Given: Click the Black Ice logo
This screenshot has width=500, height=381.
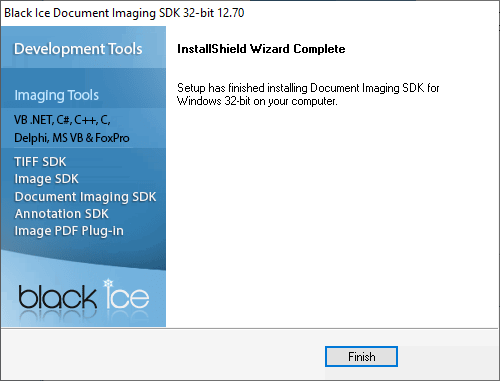Looking at the screenshot, I should tap(83, 296).
